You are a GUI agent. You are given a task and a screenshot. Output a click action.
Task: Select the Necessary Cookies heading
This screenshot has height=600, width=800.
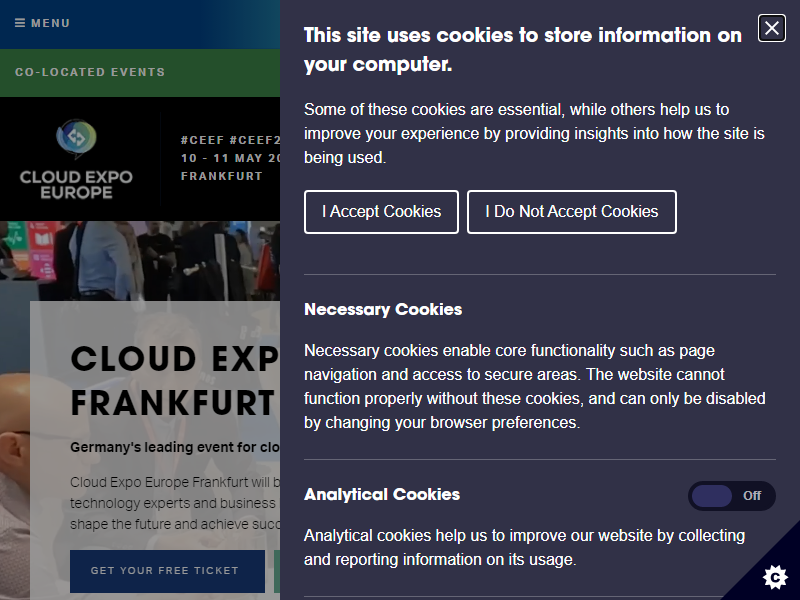383,309
